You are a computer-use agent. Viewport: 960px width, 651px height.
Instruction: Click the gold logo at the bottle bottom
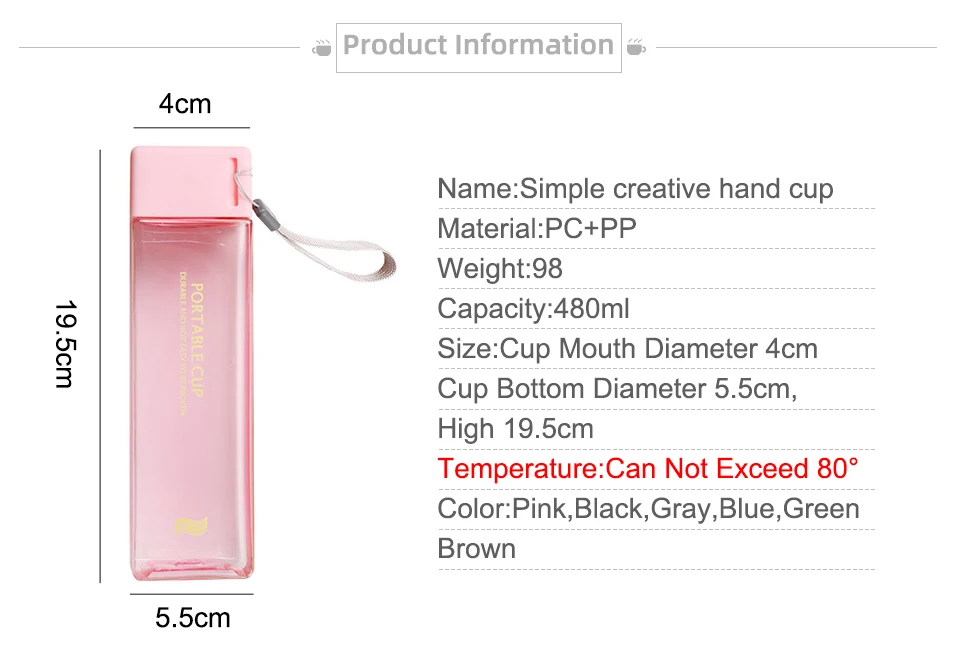coord(191,527)
